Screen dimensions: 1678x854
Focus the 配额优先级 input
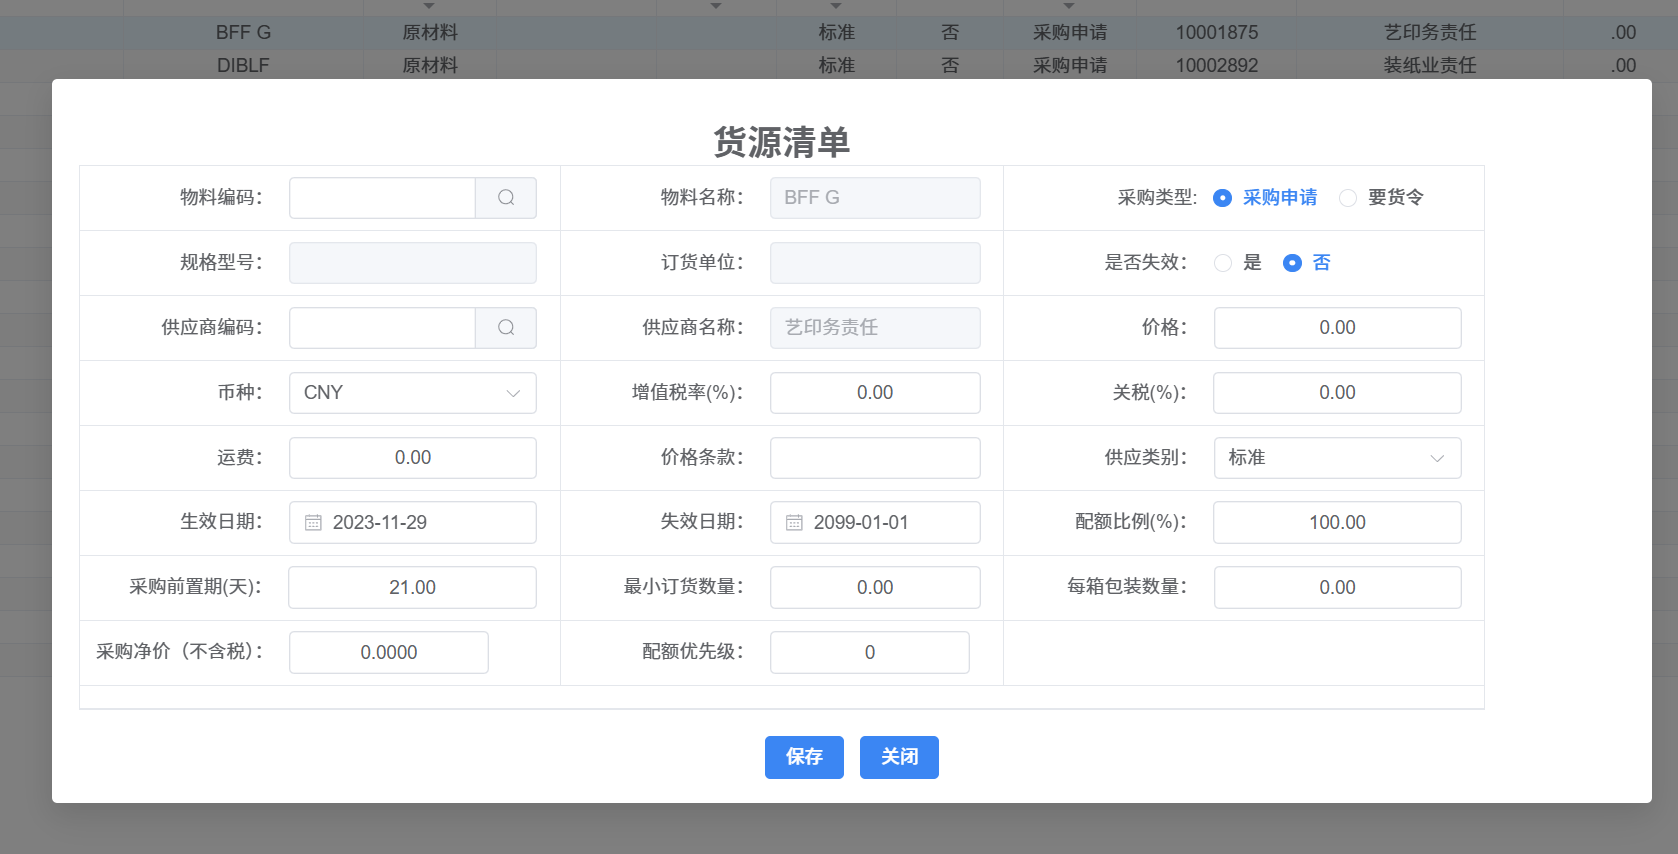[x=869, y=653]
